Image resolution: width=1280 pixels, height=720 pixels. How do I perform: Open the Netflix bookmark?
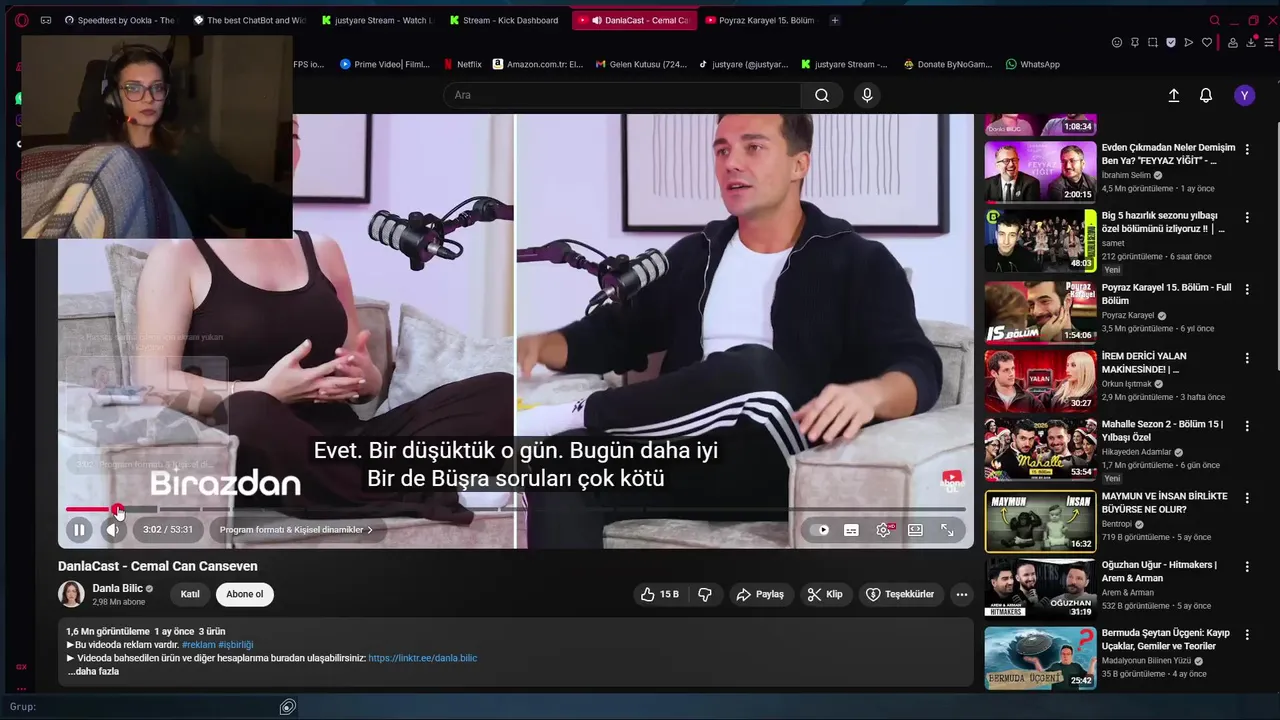pyautogui.click(x=462, y=64)
